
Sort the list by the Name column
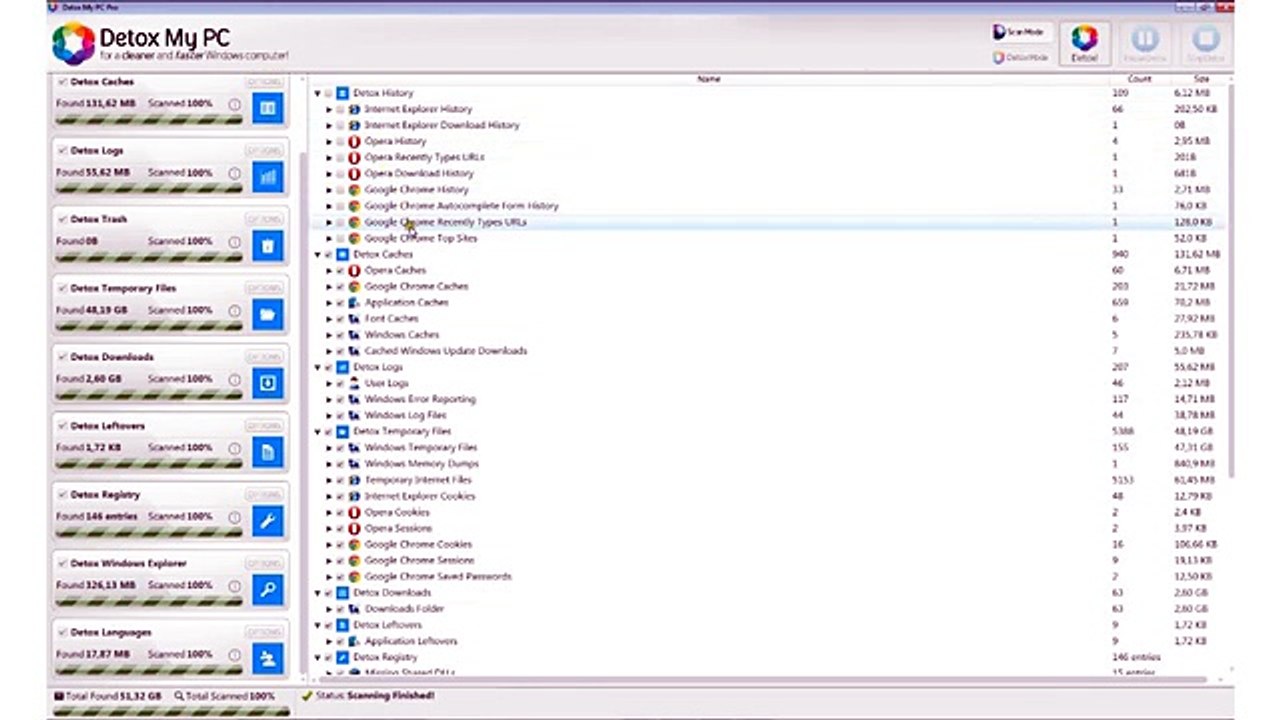tap(708, 78)
